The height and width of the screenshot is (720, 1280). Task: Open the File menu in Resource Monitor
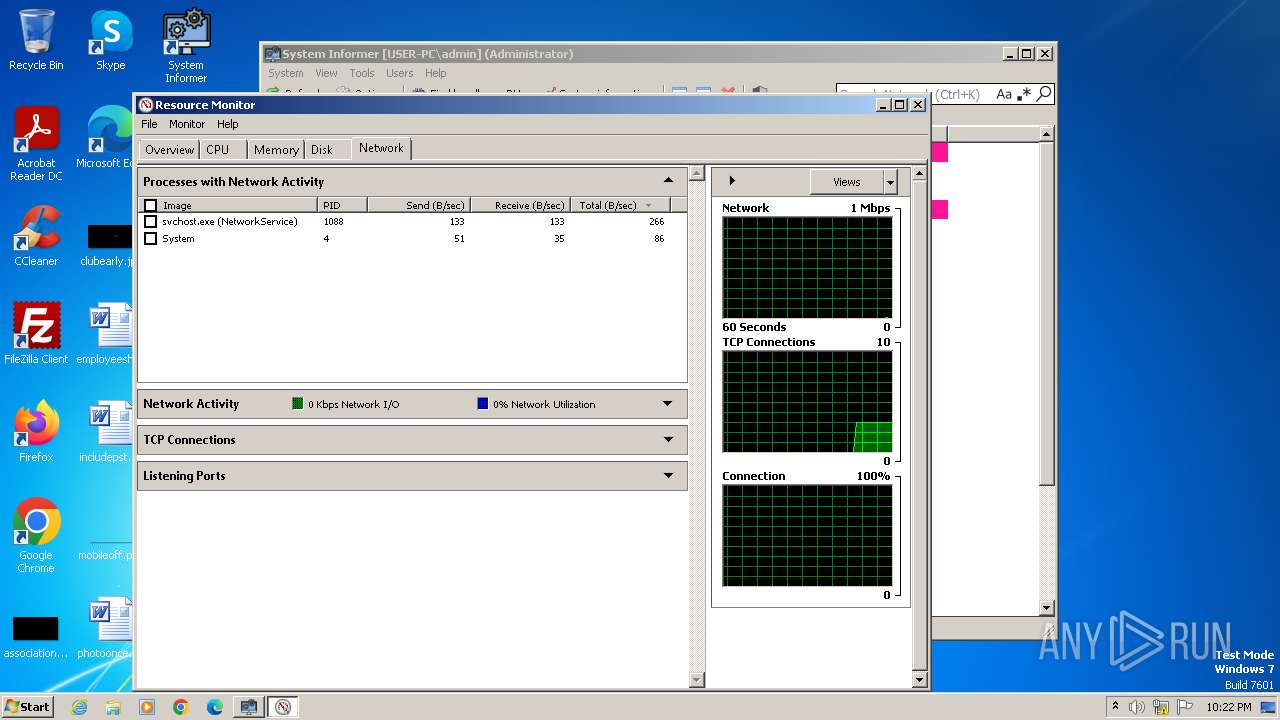point(149,124)
